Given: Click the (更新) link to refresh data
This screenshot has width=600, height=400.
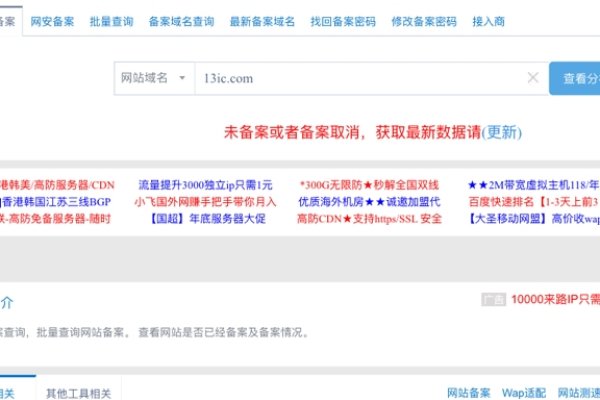Looking at the screenshot, I should point(501,132).
